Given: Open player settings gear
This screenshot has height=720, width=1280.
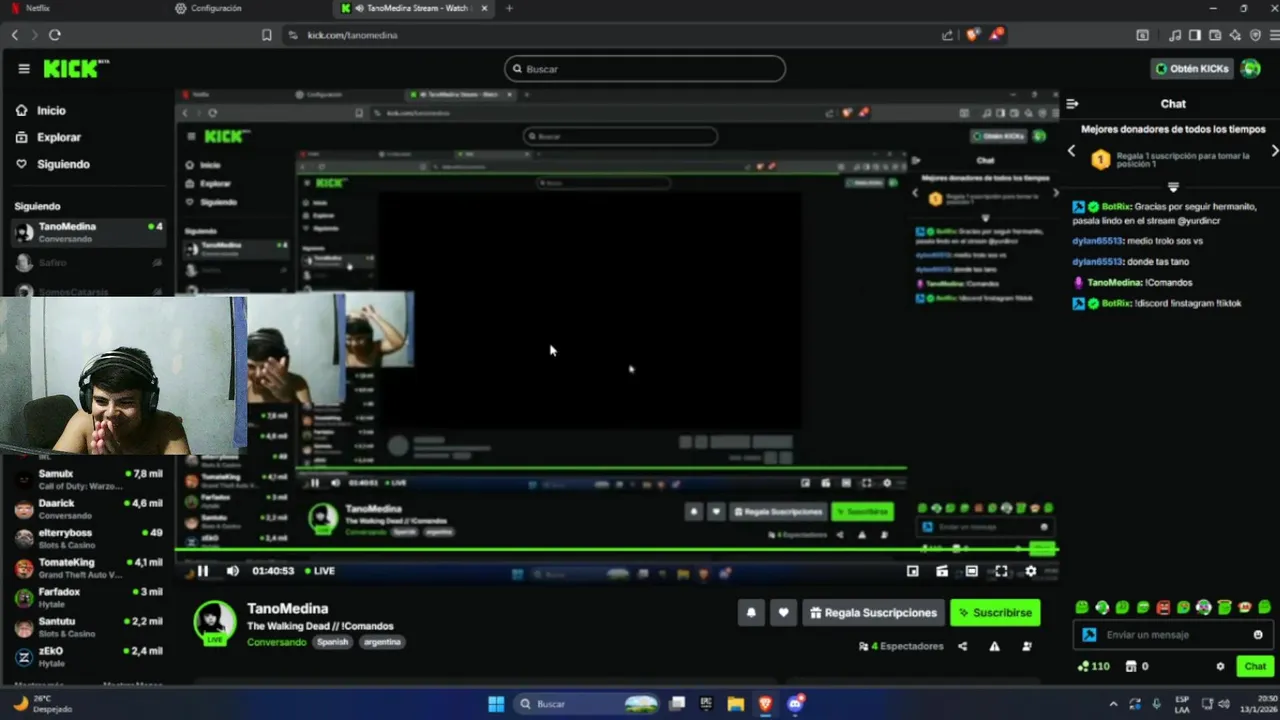Looking at the screenshot, I should coord(1031,571).
